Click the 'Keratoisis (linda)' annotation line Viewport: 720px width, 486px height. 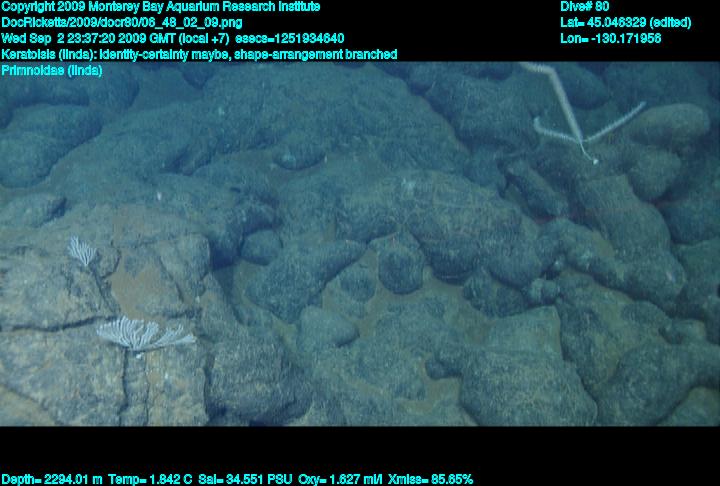click(x=199, y=55)
